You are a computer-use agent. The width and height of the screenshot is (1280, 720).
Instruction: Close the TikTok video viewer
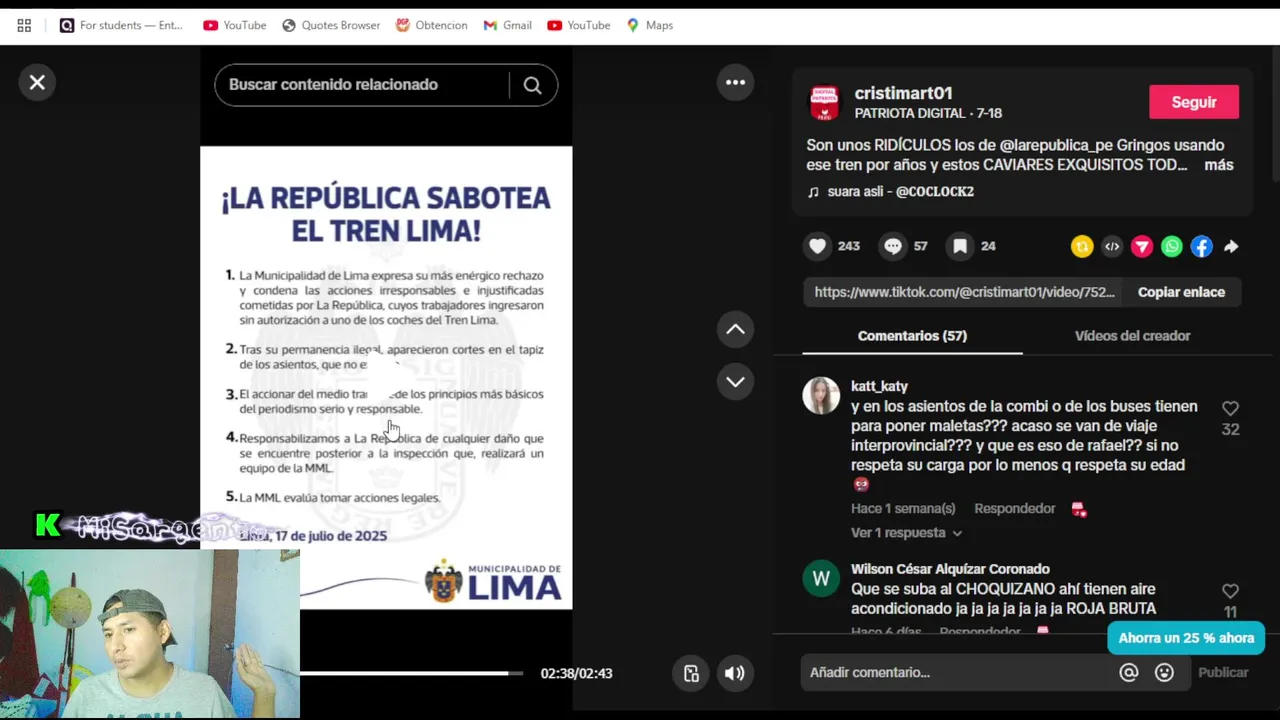point(37,83)
